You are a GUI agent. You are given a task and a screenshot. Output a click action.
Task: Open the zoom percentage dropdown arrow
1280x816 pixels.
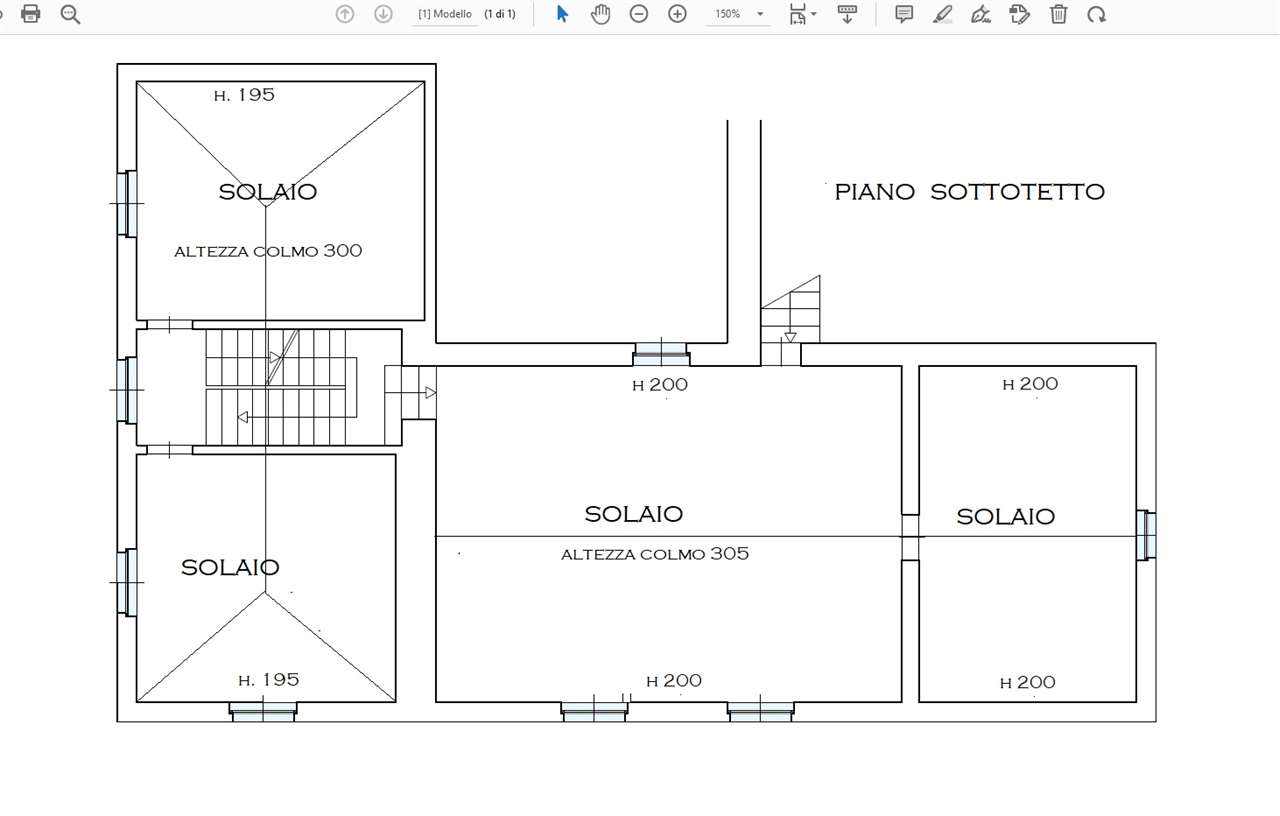(x=760, y=14)
